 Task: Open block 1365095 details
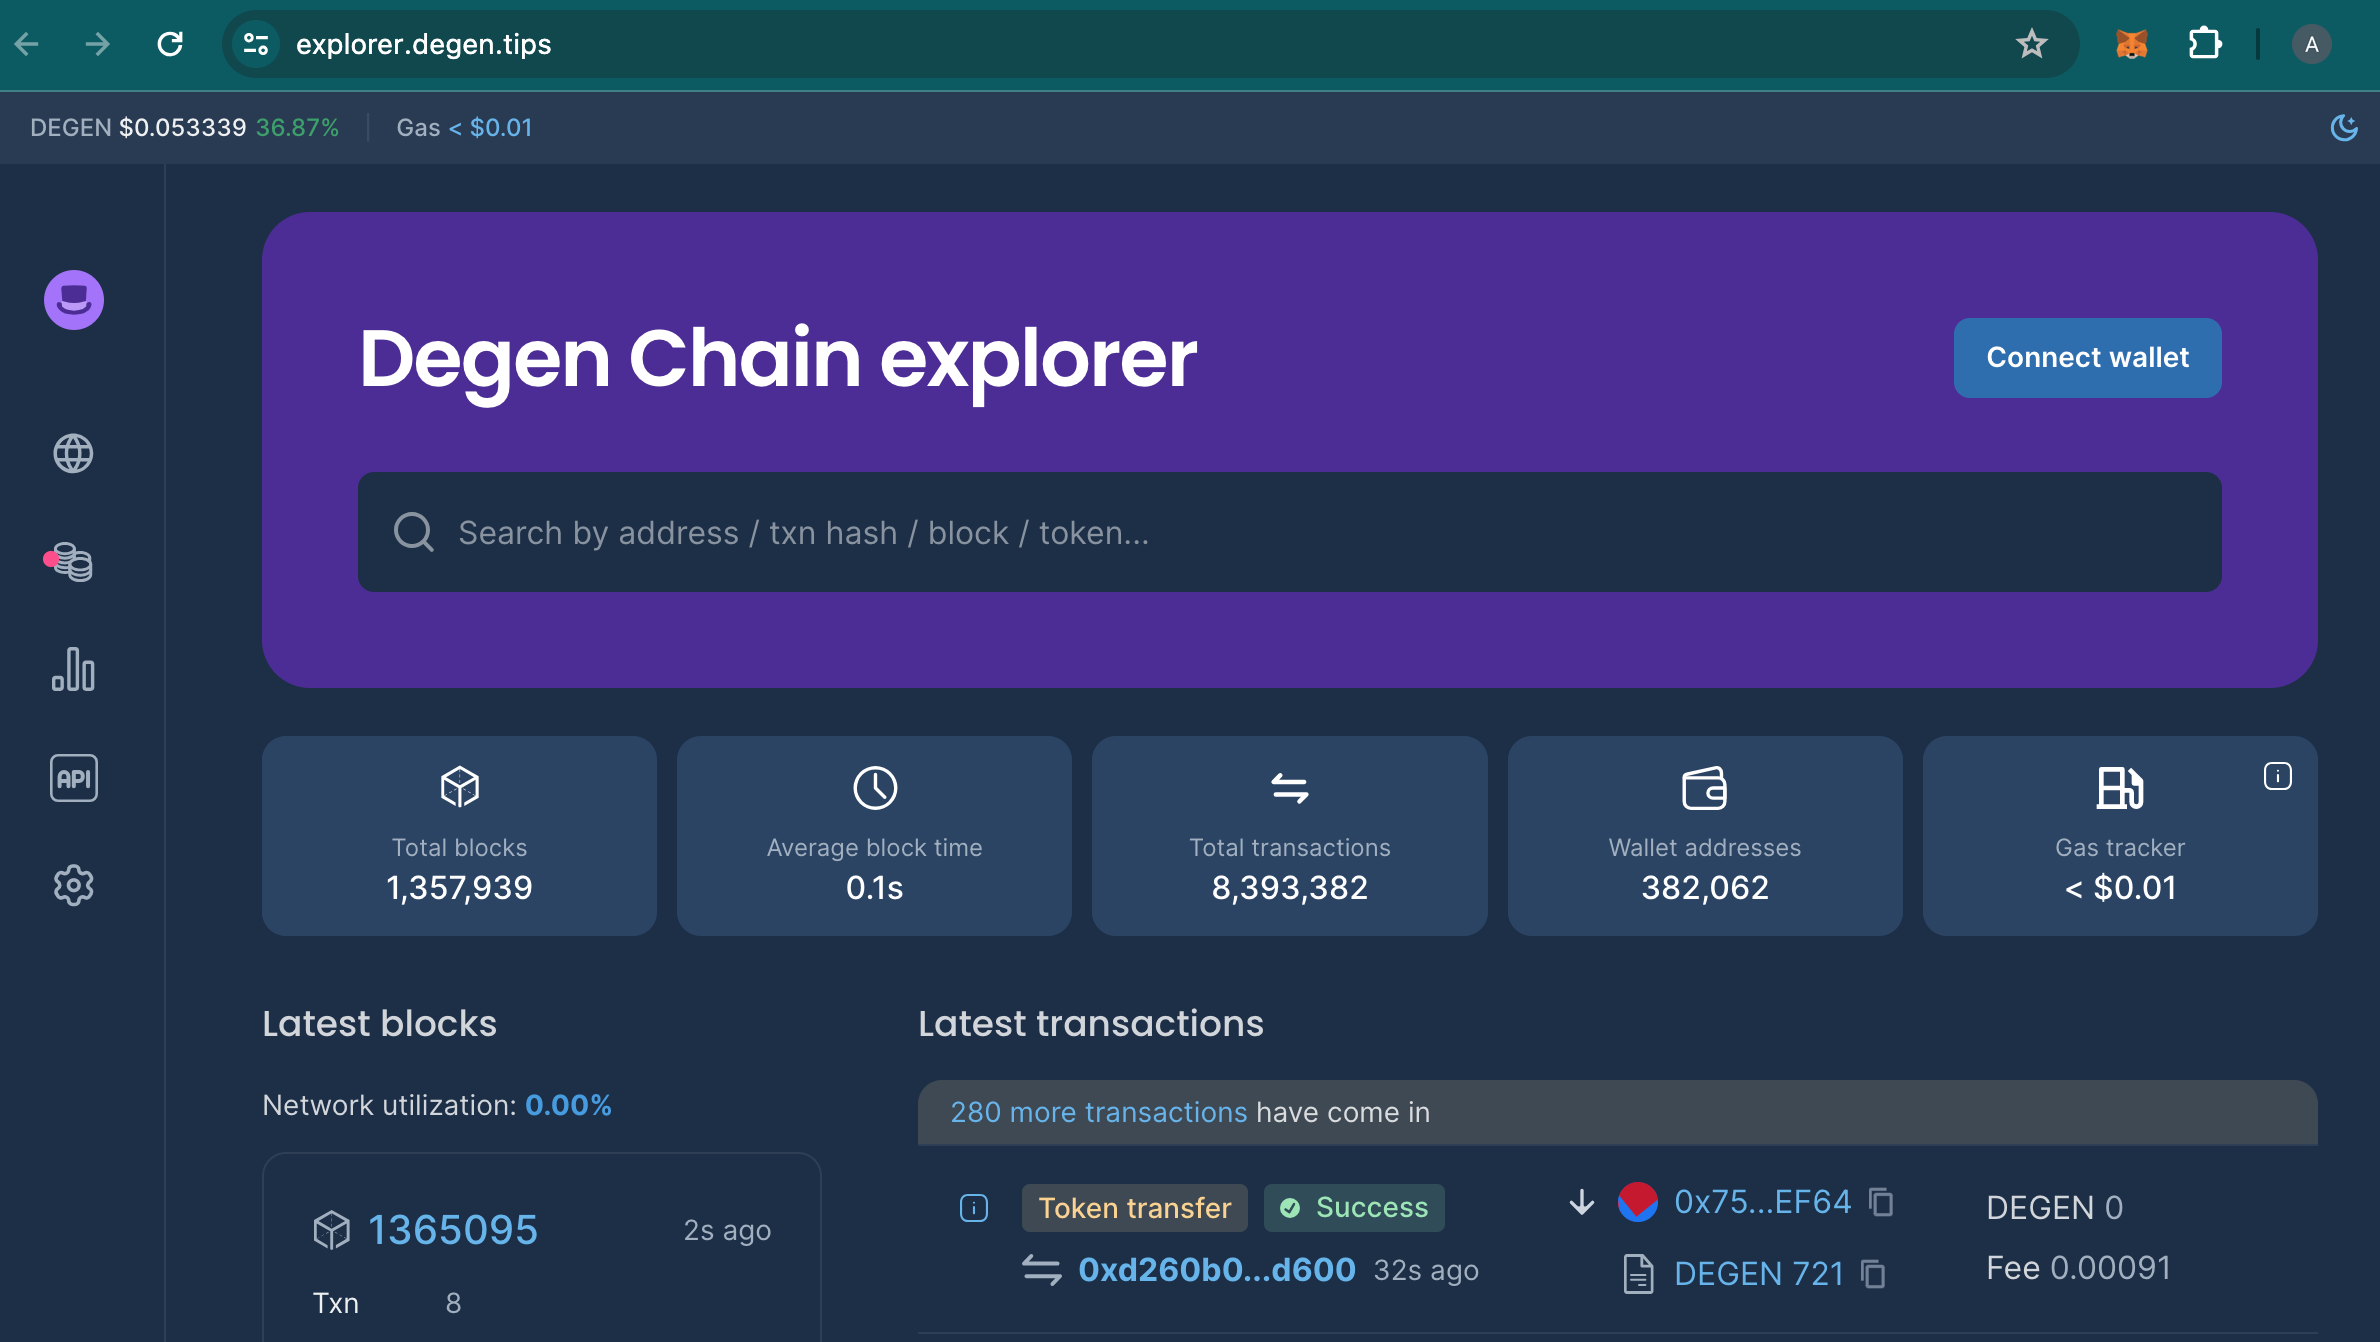pyautogui.click(x=452, y=1228)
